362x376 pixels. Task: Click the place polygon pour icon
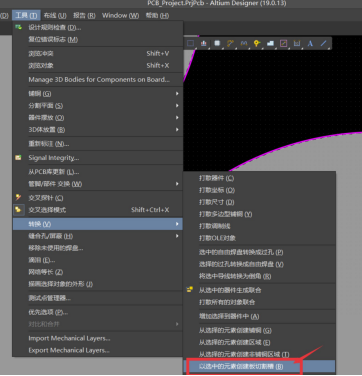point(270,43)
